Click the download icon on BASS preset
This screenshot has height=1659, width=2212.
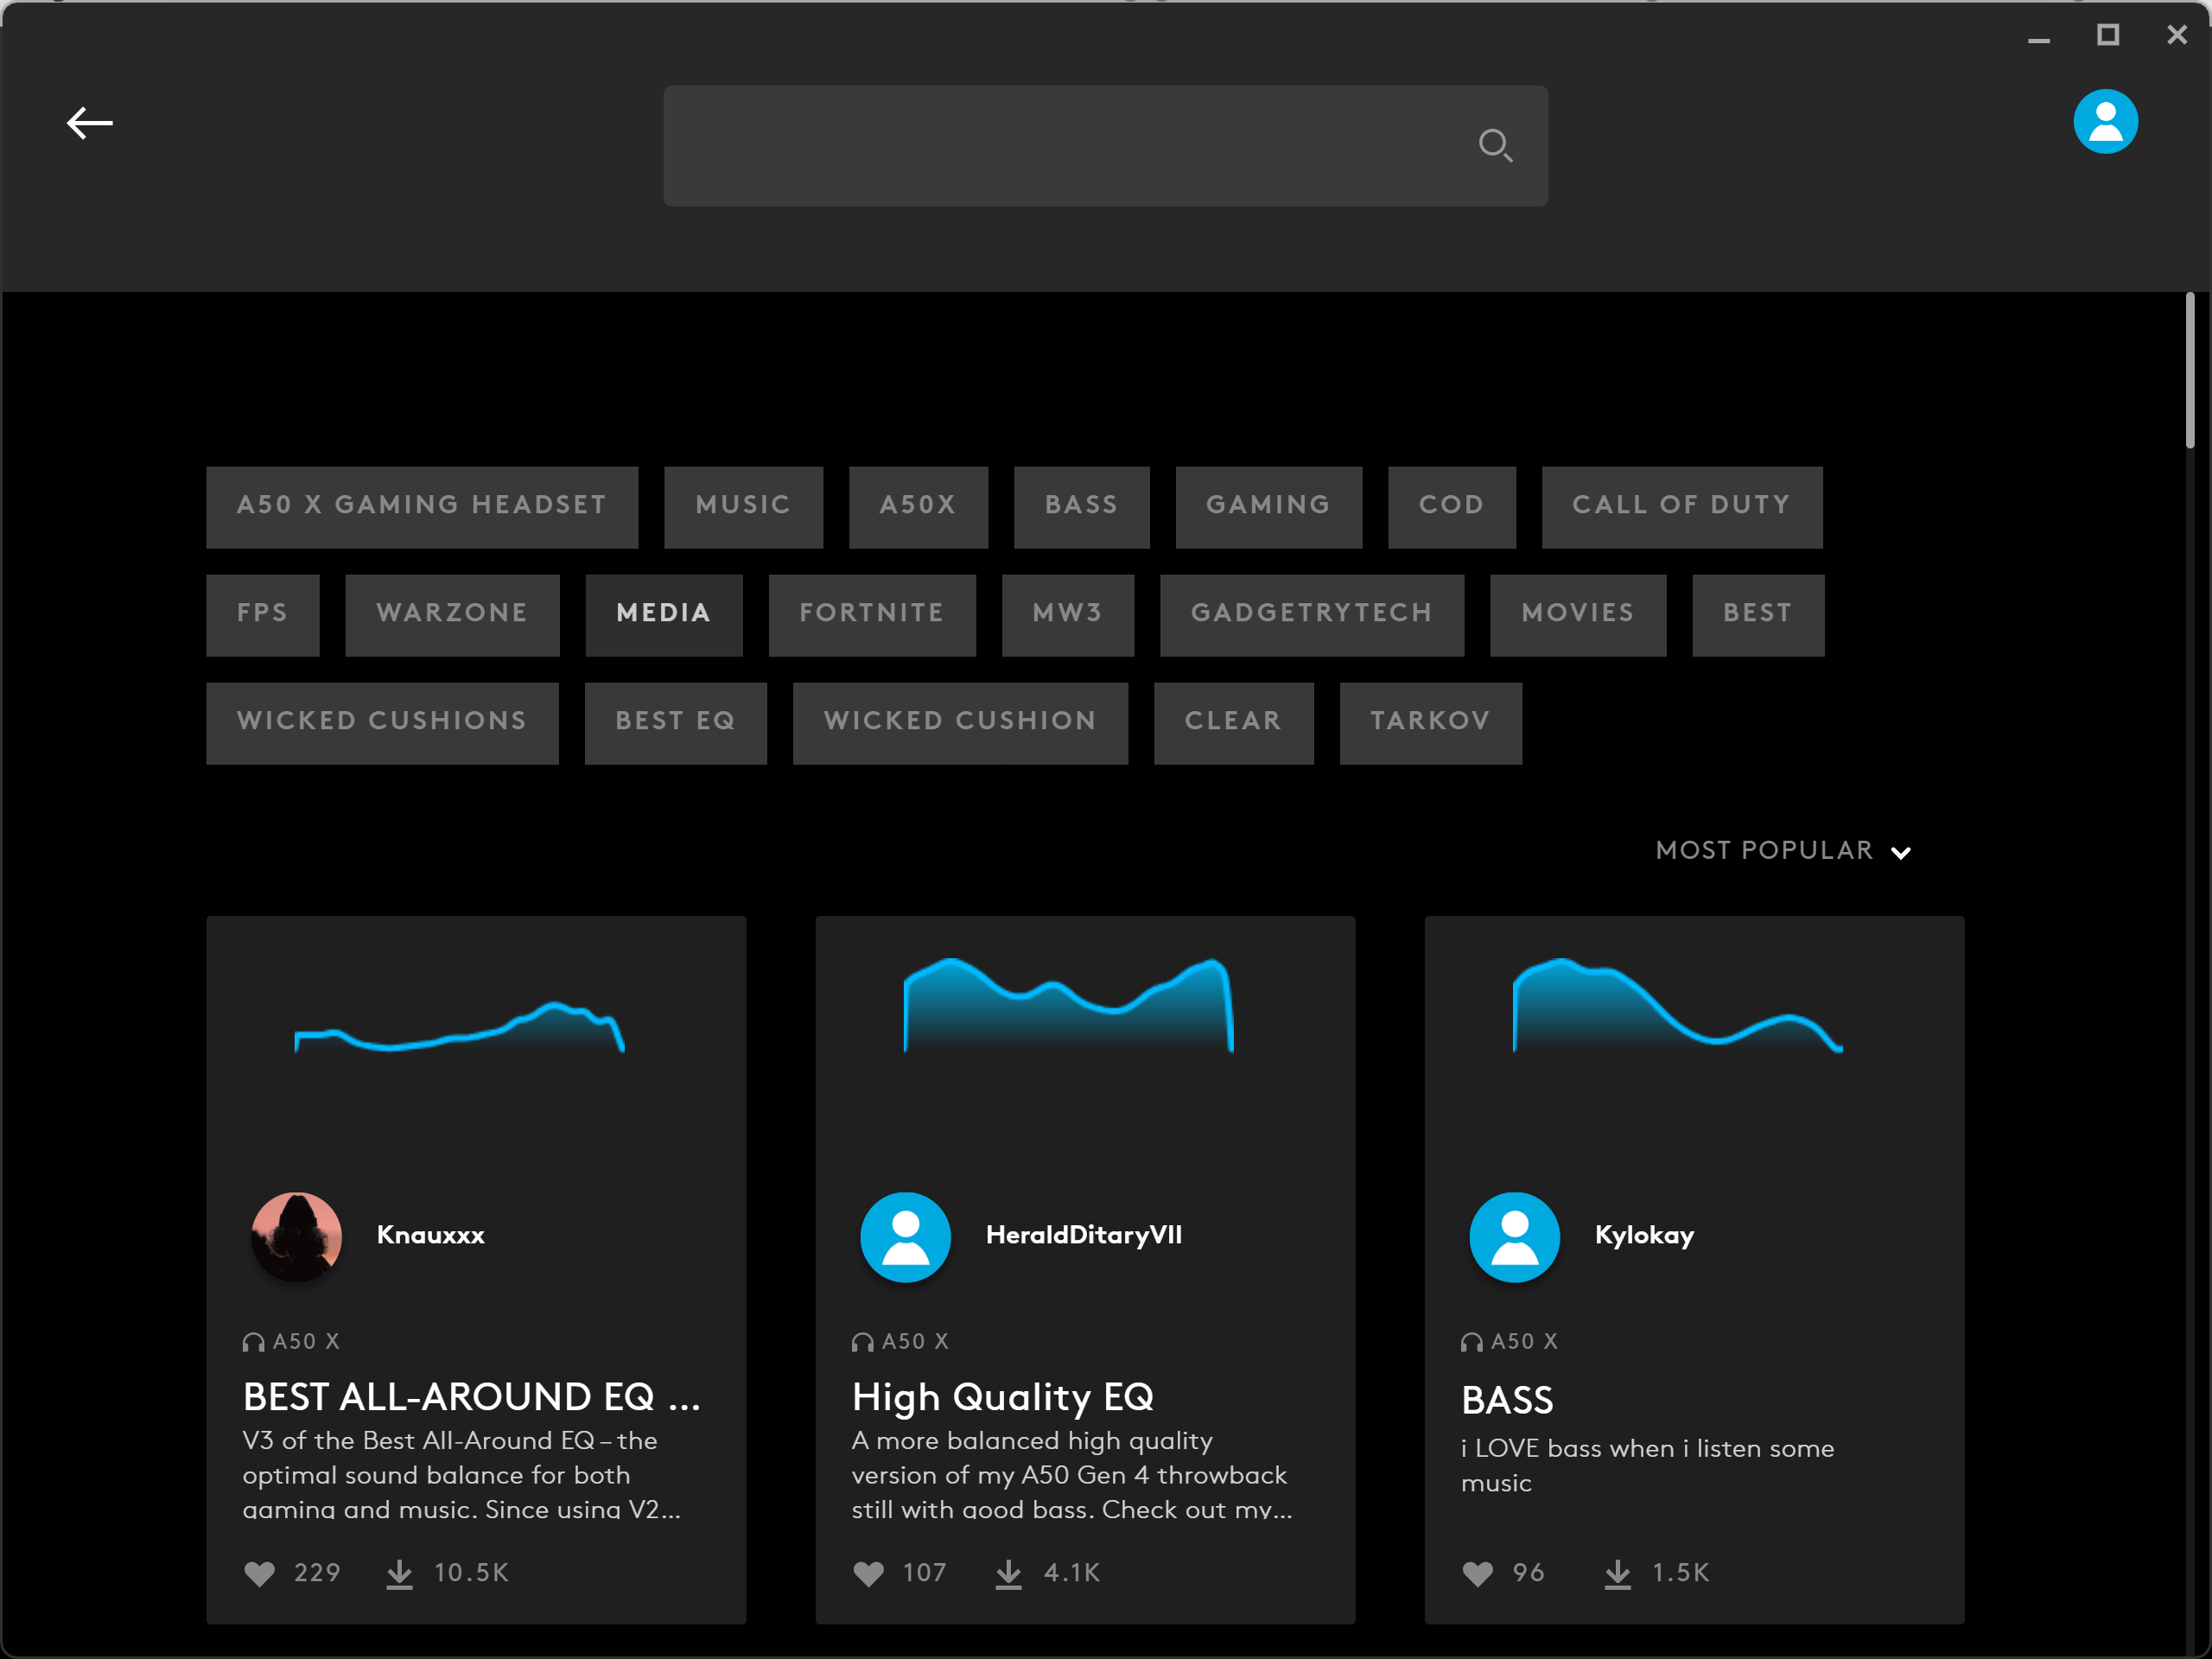tap(1617, 1573)
